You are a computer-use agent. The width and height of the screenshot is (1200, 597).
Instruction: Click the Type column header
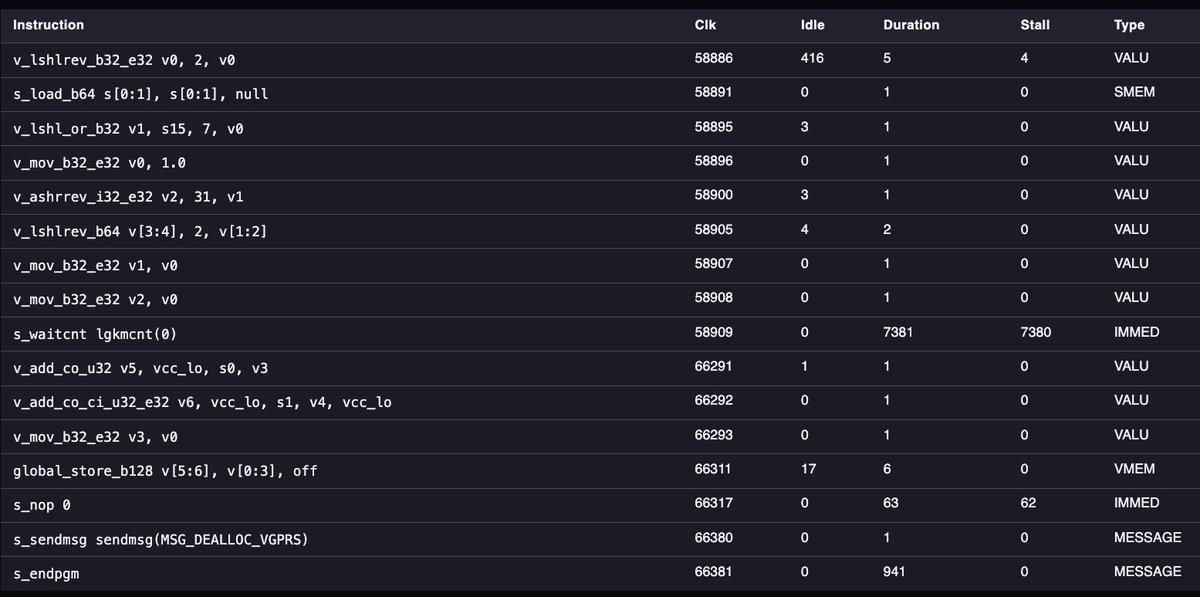pyautogui.click(x=1129, y=25)
